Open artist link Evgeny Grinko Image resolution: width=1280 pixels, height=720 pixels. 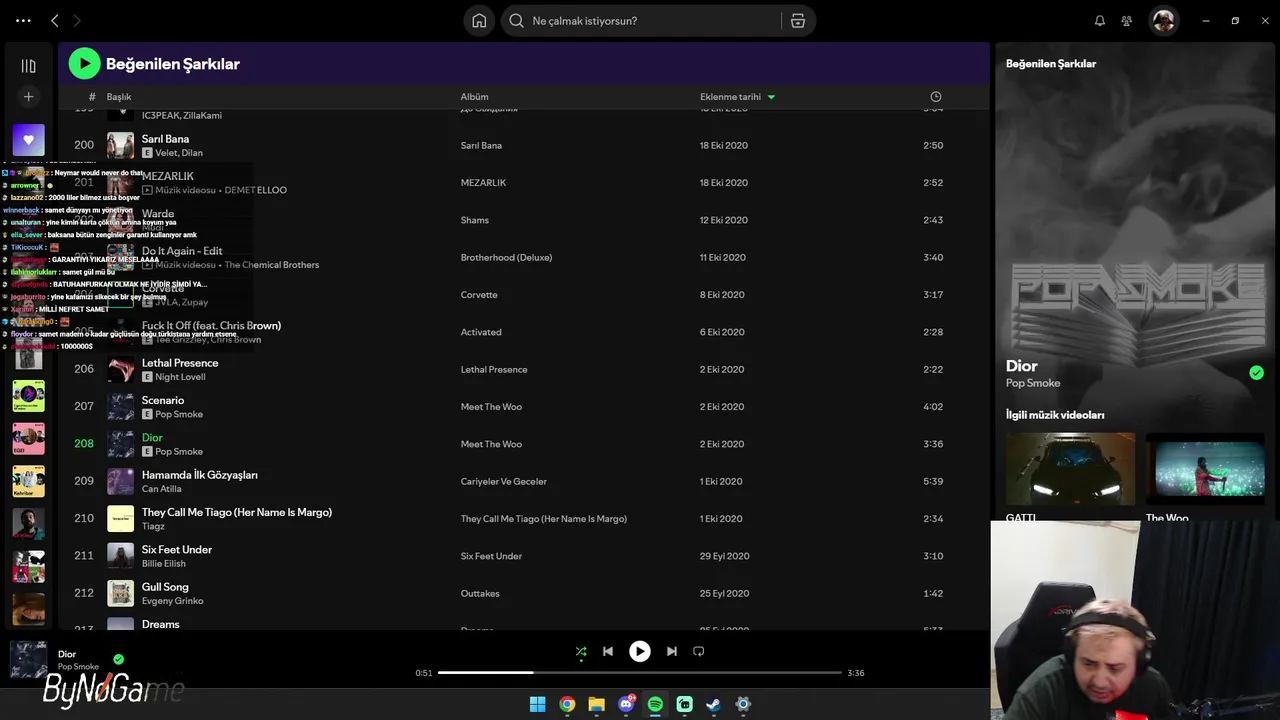[173, 601]
